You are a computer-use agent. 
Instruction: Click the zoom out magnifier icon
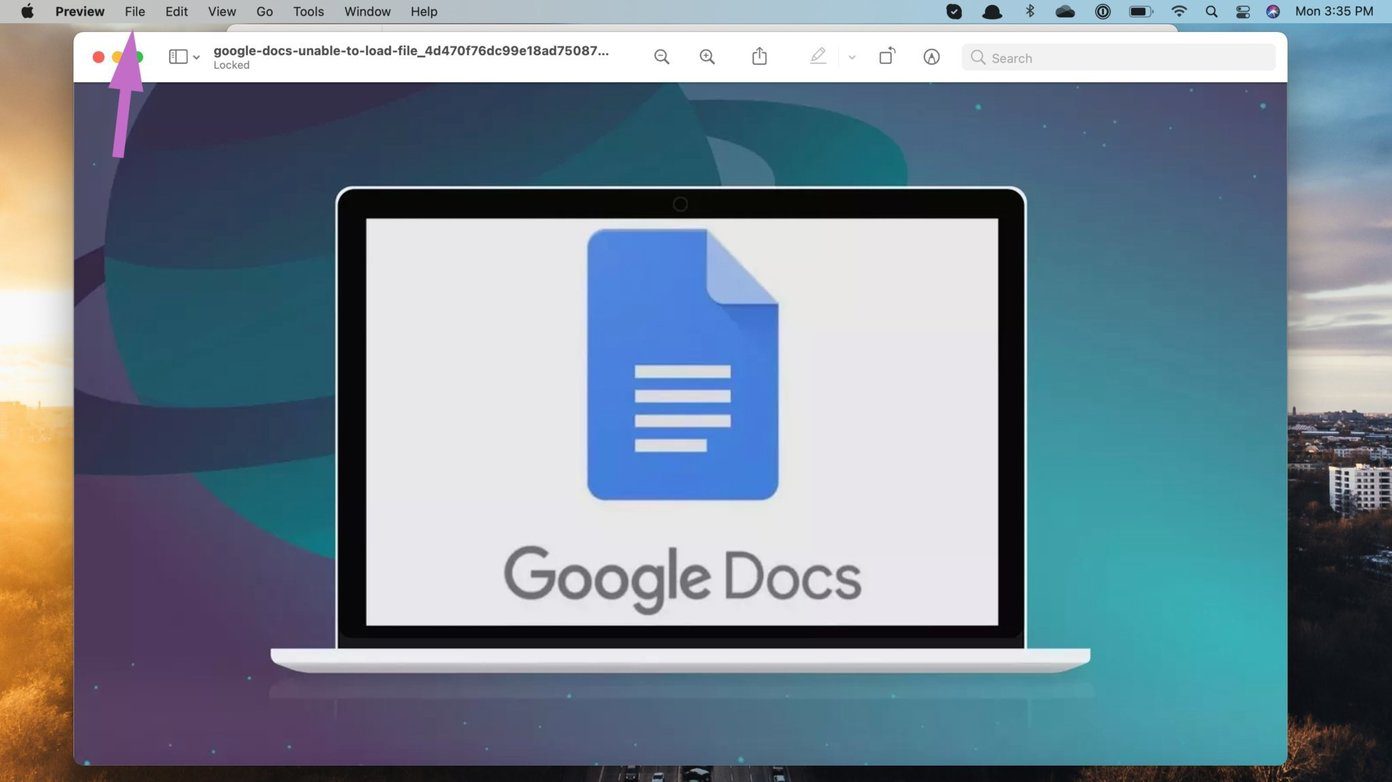pos(661,57)
